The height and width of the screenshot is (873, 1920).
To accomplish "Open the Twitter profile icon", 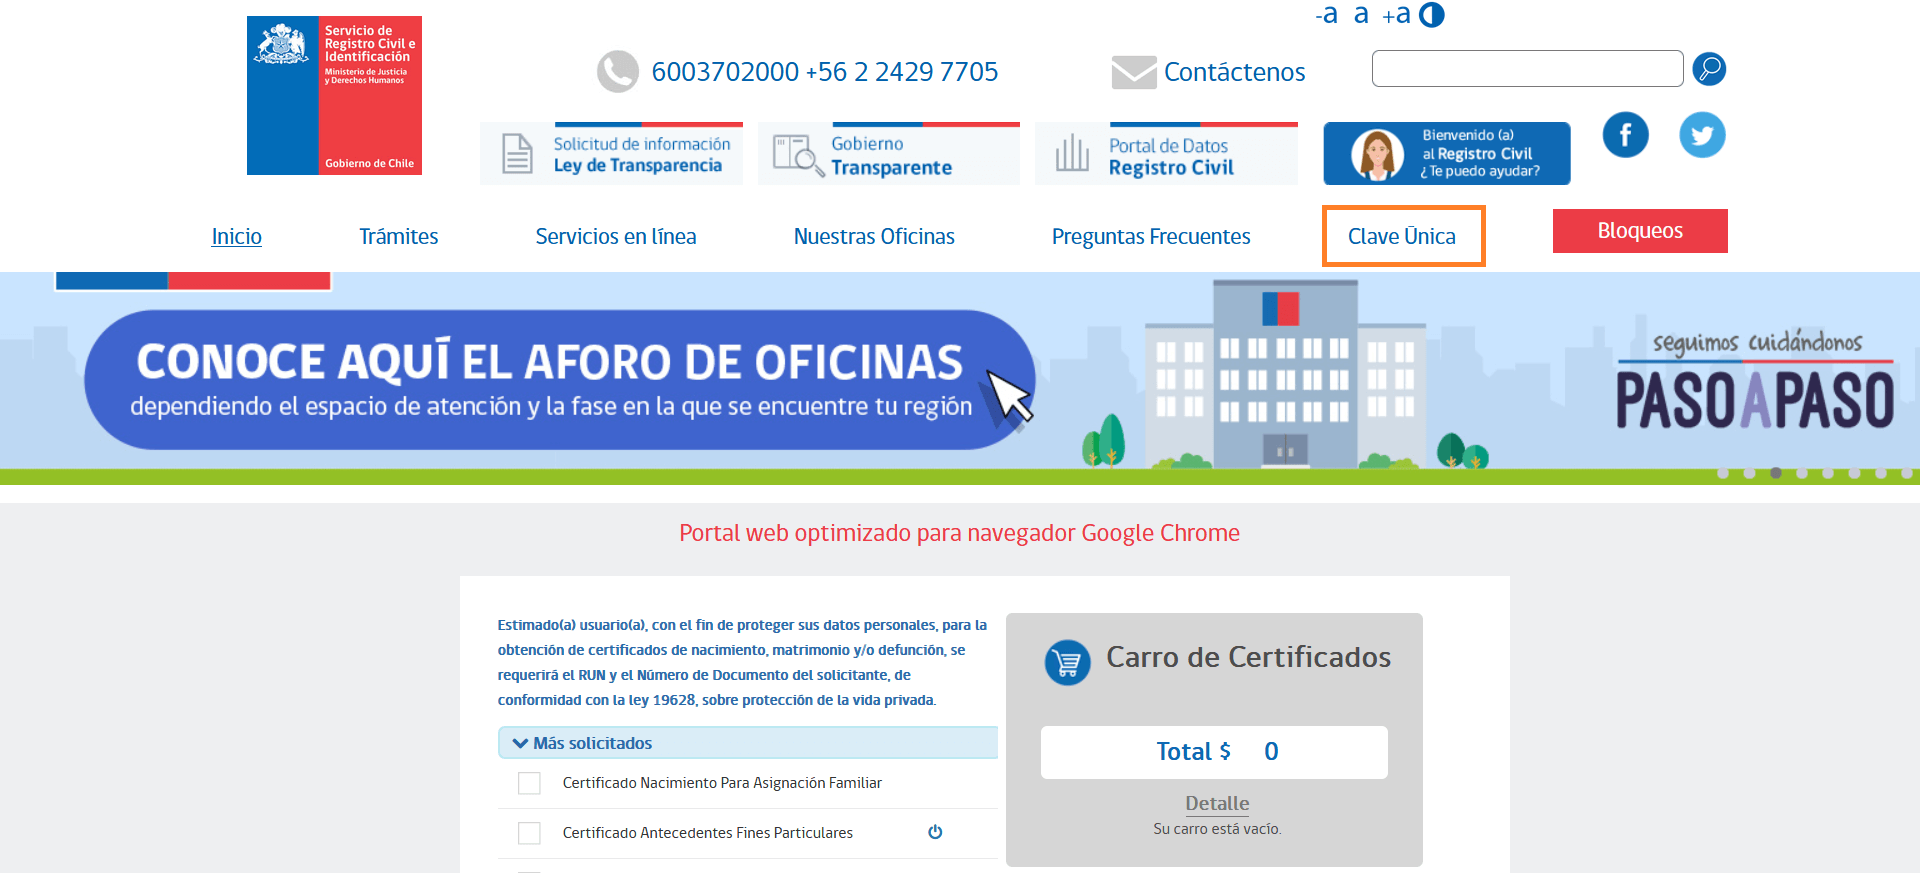I will pos(1702,135).
